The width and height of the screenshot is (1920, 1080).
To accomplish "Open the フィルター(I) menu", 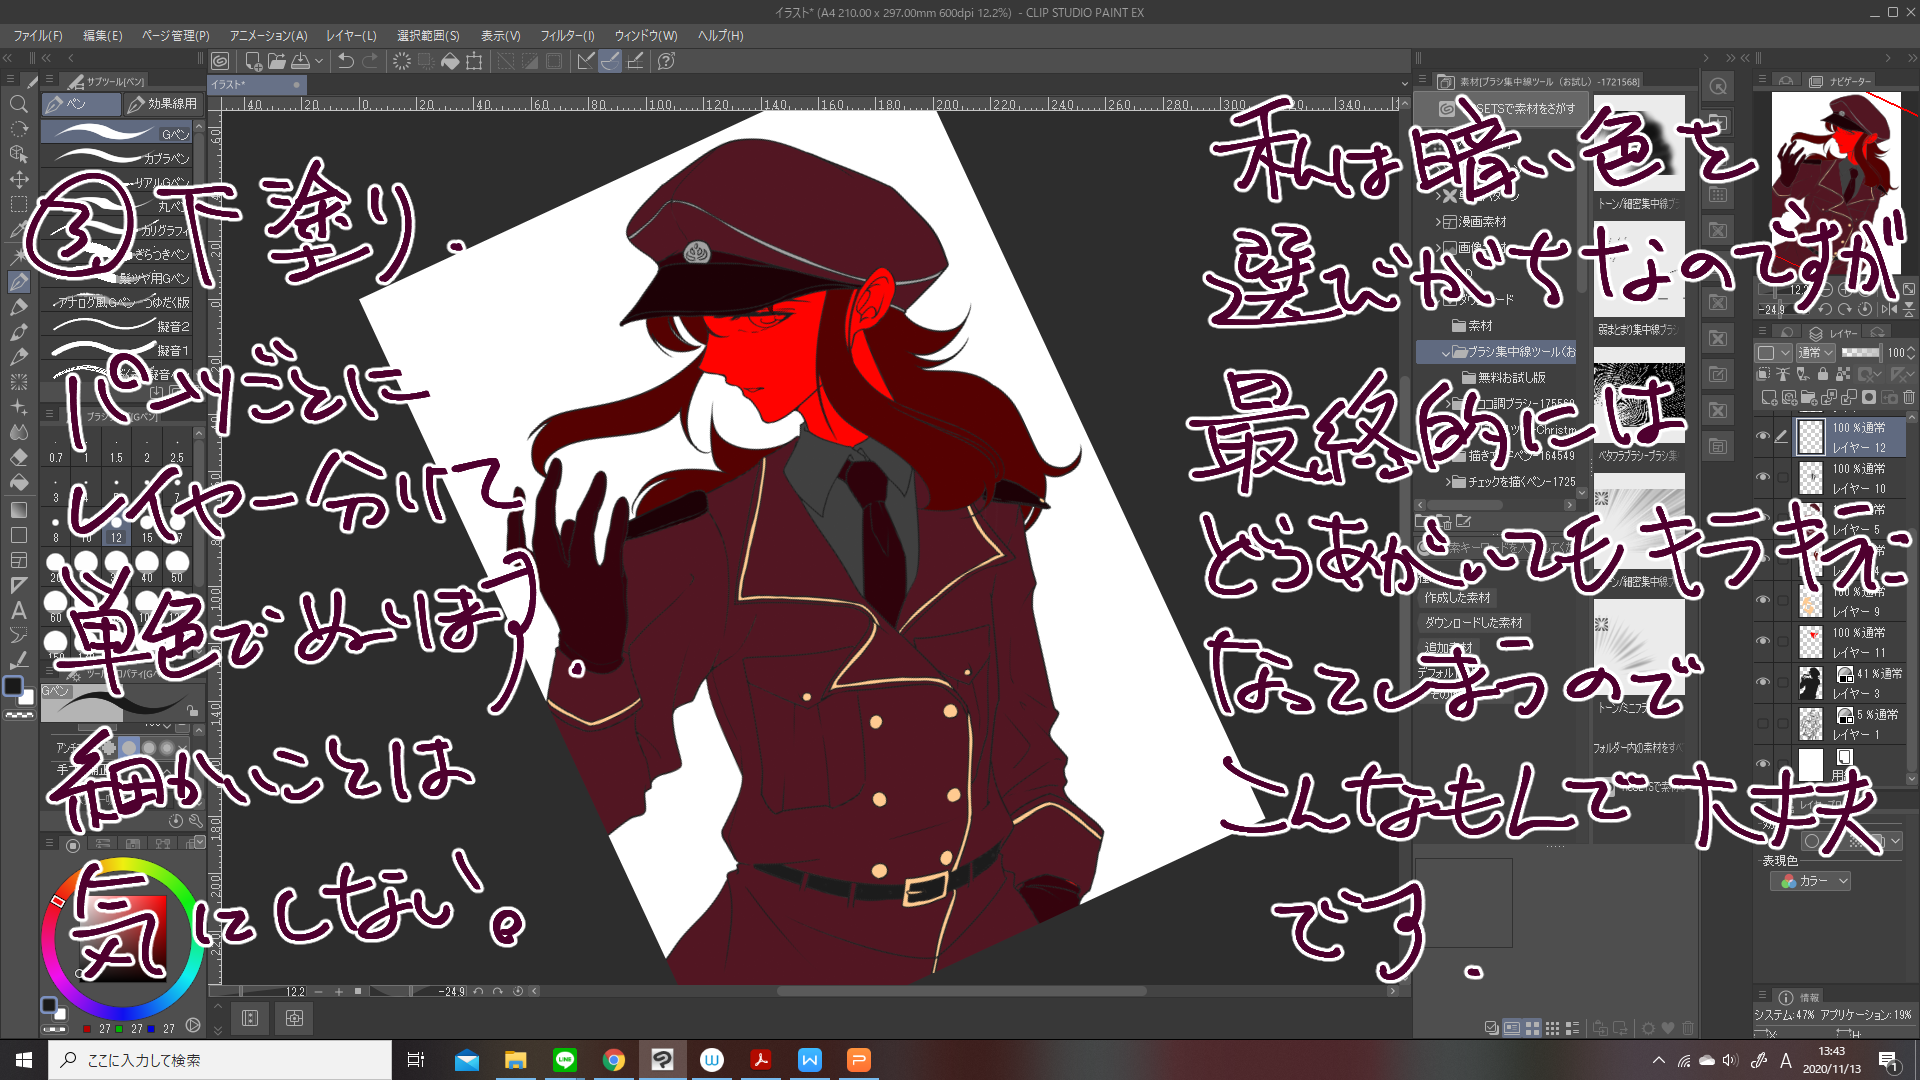I will click(x=567, y=35).
